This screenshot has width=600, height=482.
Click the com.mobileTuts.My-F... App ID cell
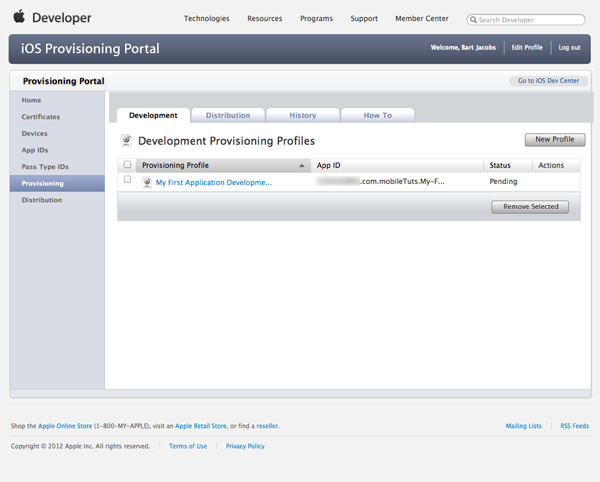[x=380, y=181]
